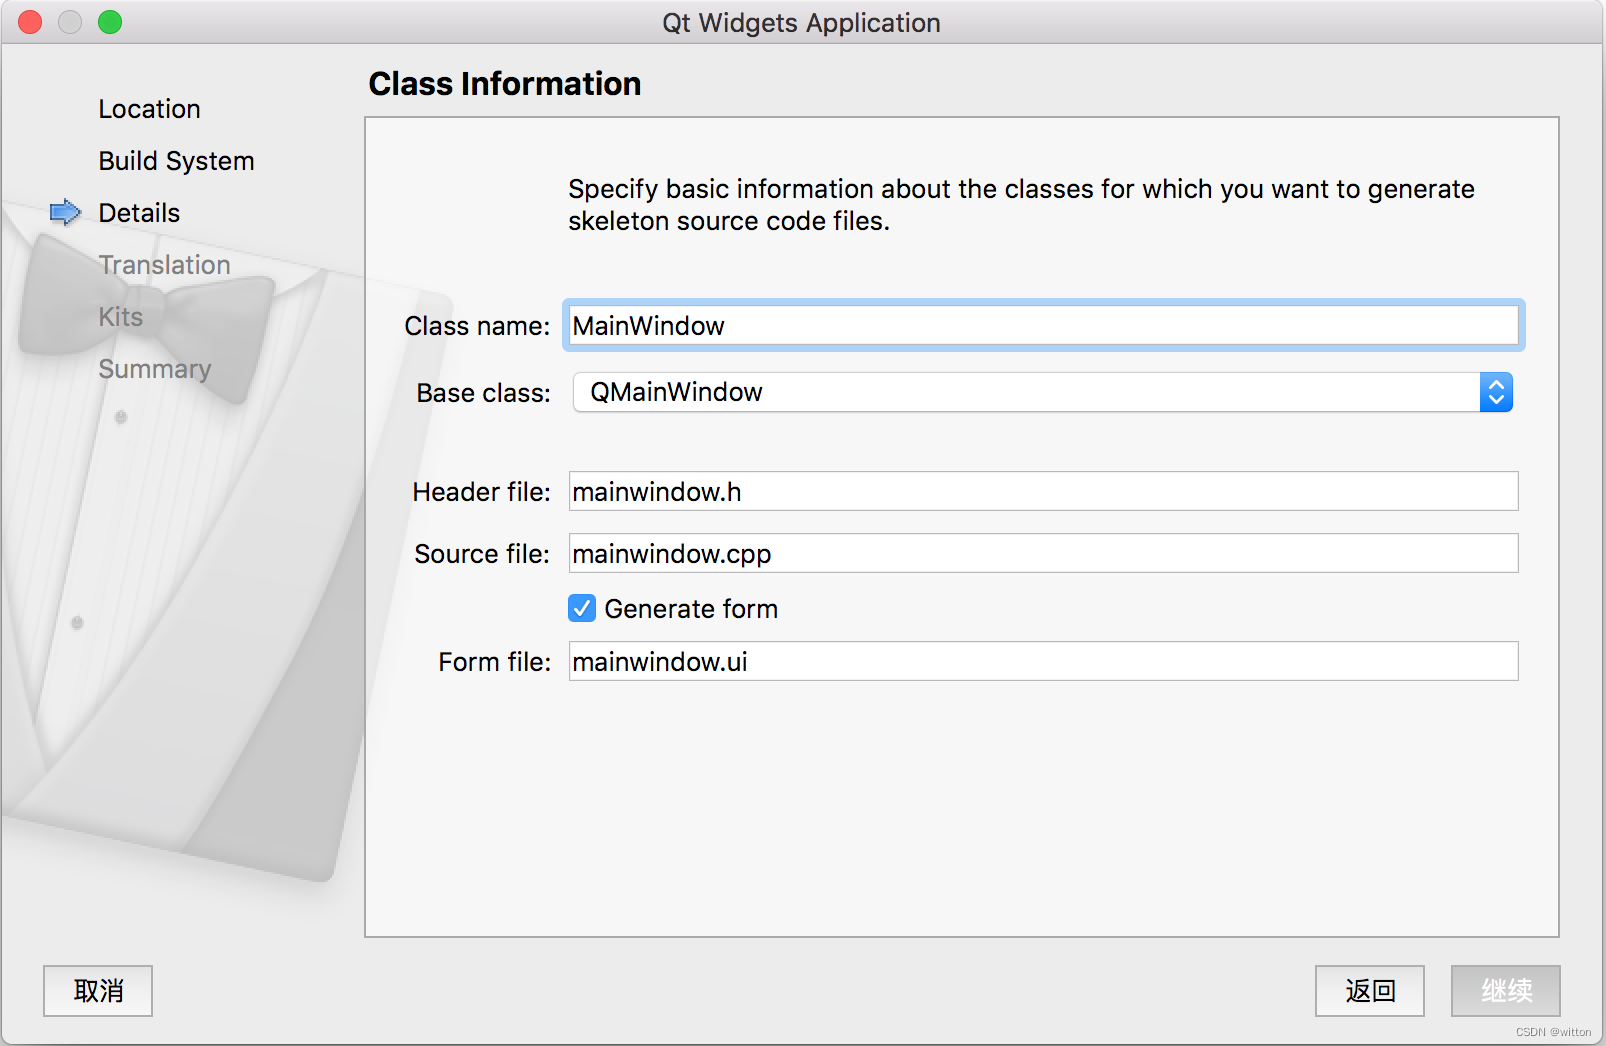Viewport: 1606px width, 1046px height.
Task: Click the Header file text field
Action: (1043, 491)
